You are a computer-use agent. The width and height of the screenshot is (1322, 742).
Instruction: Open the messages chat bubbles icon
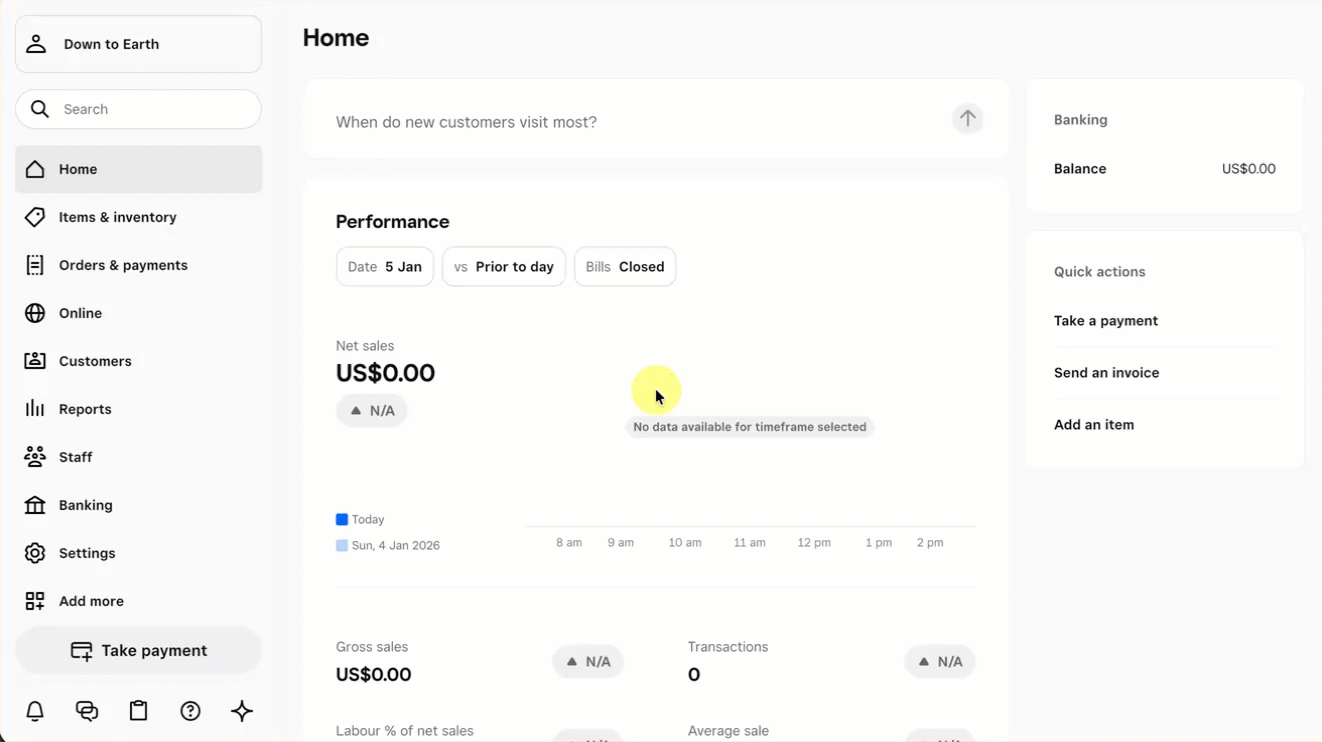pos(87,711)
